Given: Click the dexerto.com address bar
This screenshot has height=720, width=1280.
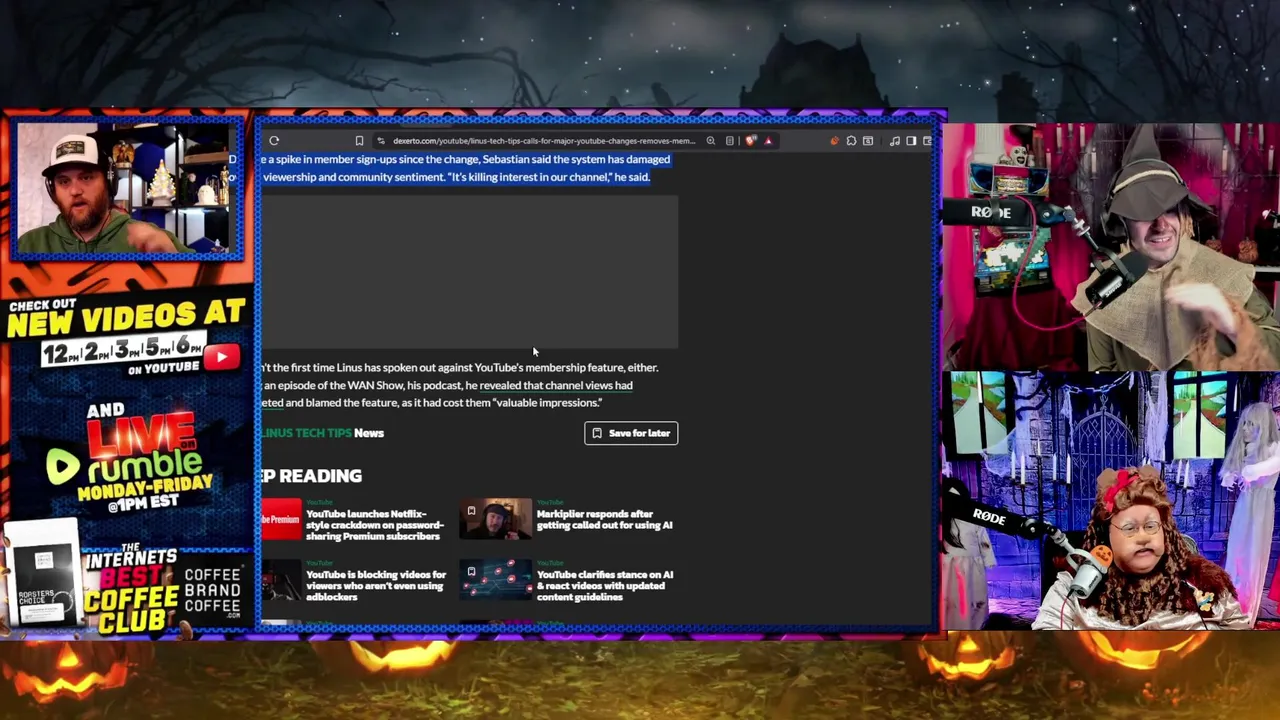Looking at the screenshot, I should [x=543, y=141].
